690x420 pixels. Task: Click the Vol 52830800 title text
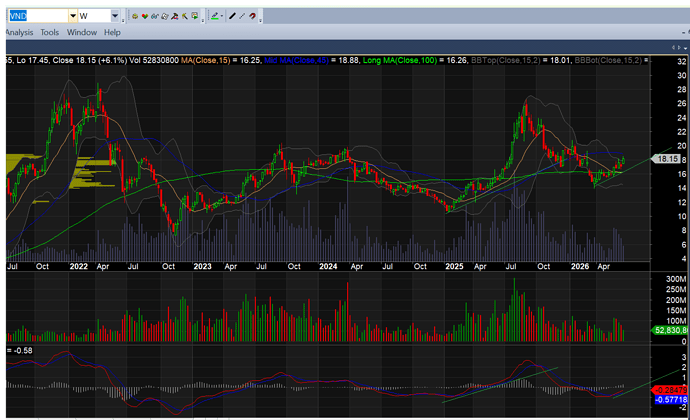coord(154,60)
